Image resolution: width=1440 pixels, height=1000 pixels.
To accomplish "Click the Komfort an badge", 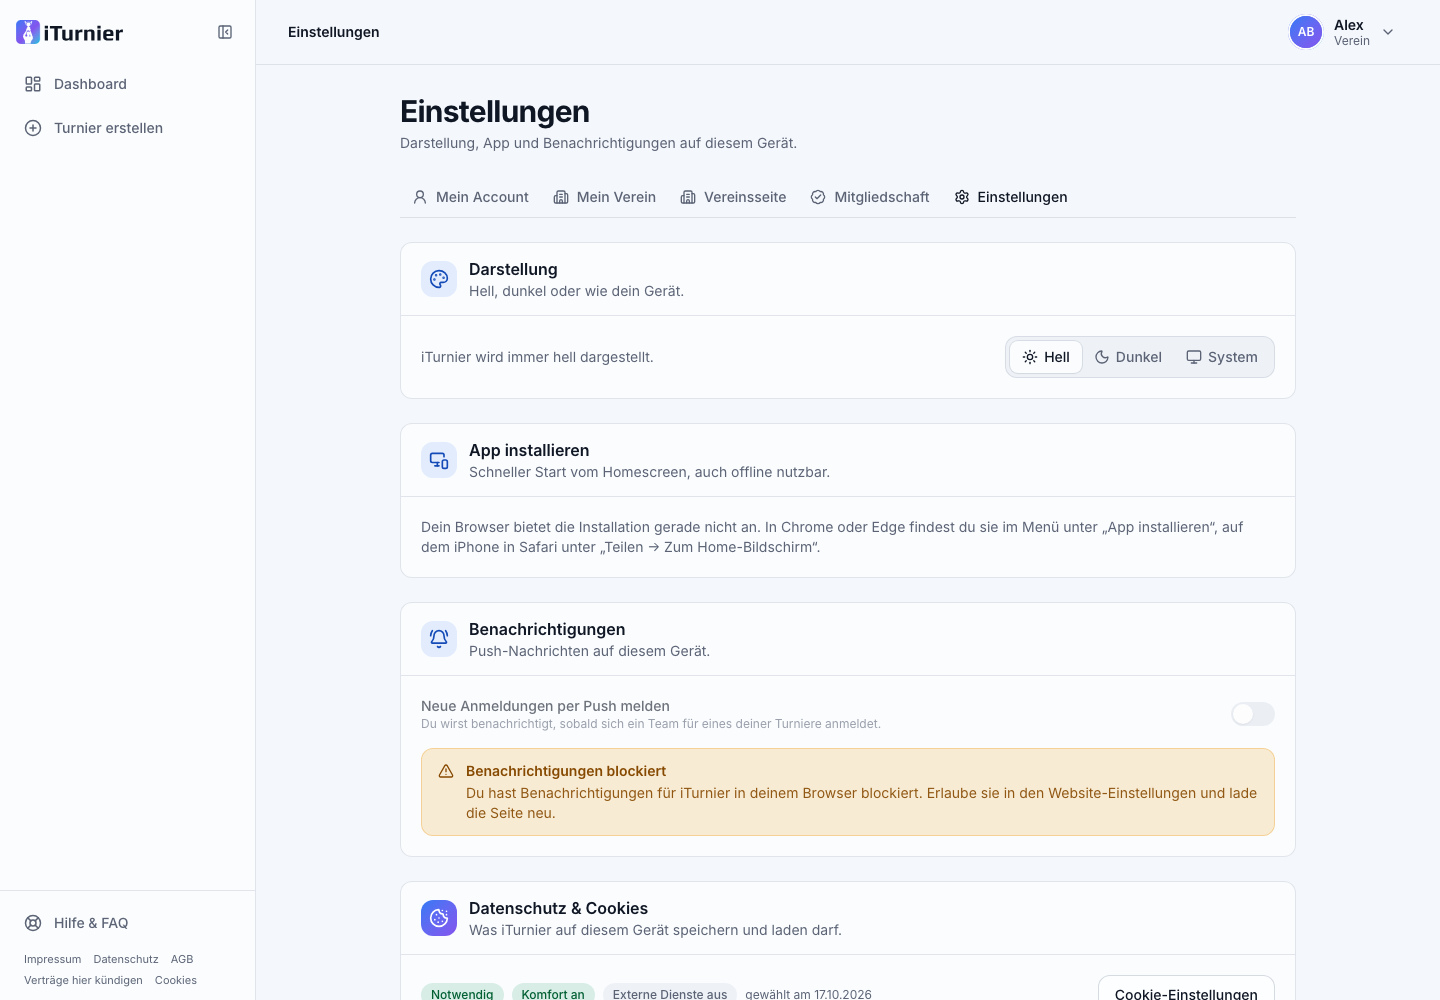I will (x=553, y=993).
